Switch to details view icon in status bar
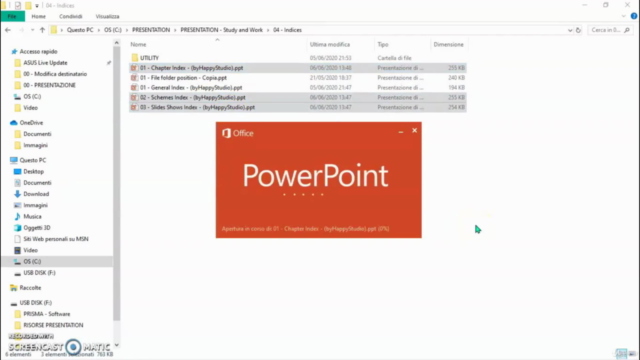This screenshot has height=360, width=640. [621, 354]
